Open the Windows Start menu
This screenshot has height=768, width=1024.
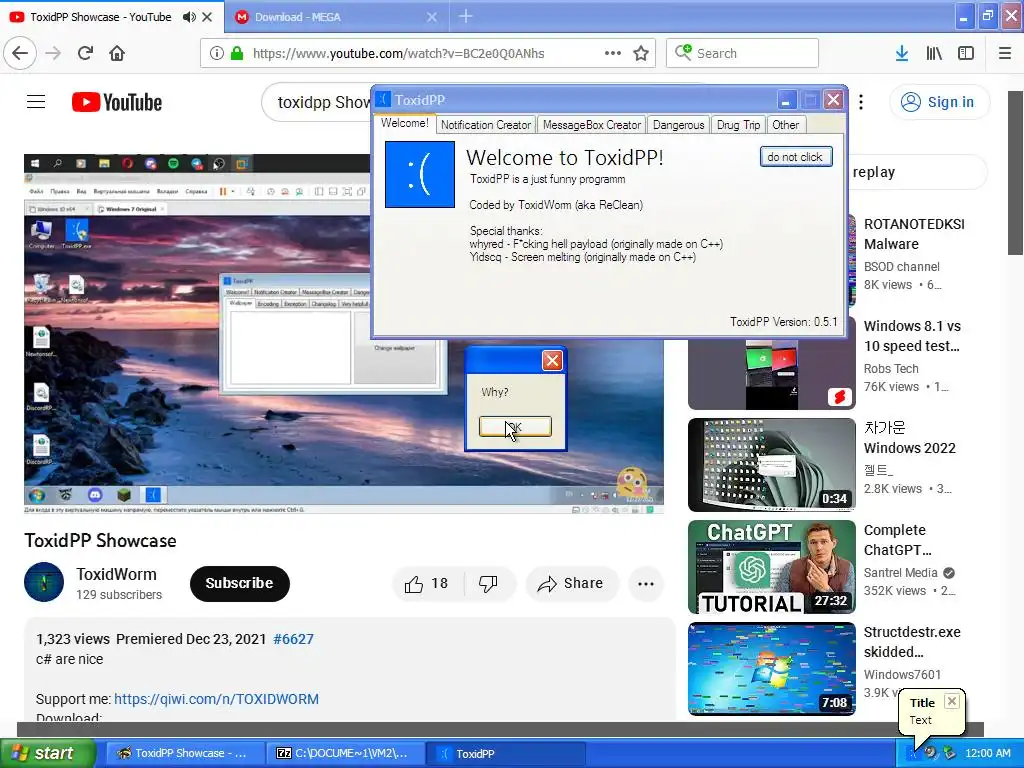[47, 754]
